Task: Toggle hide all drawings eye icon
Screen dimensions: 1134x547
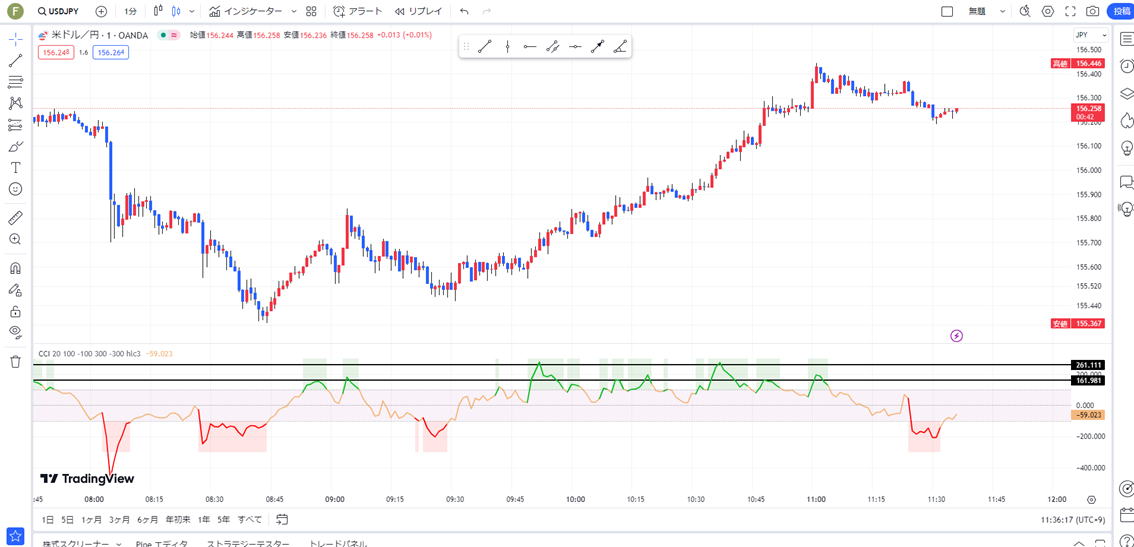Action: (x=15, y=332)
